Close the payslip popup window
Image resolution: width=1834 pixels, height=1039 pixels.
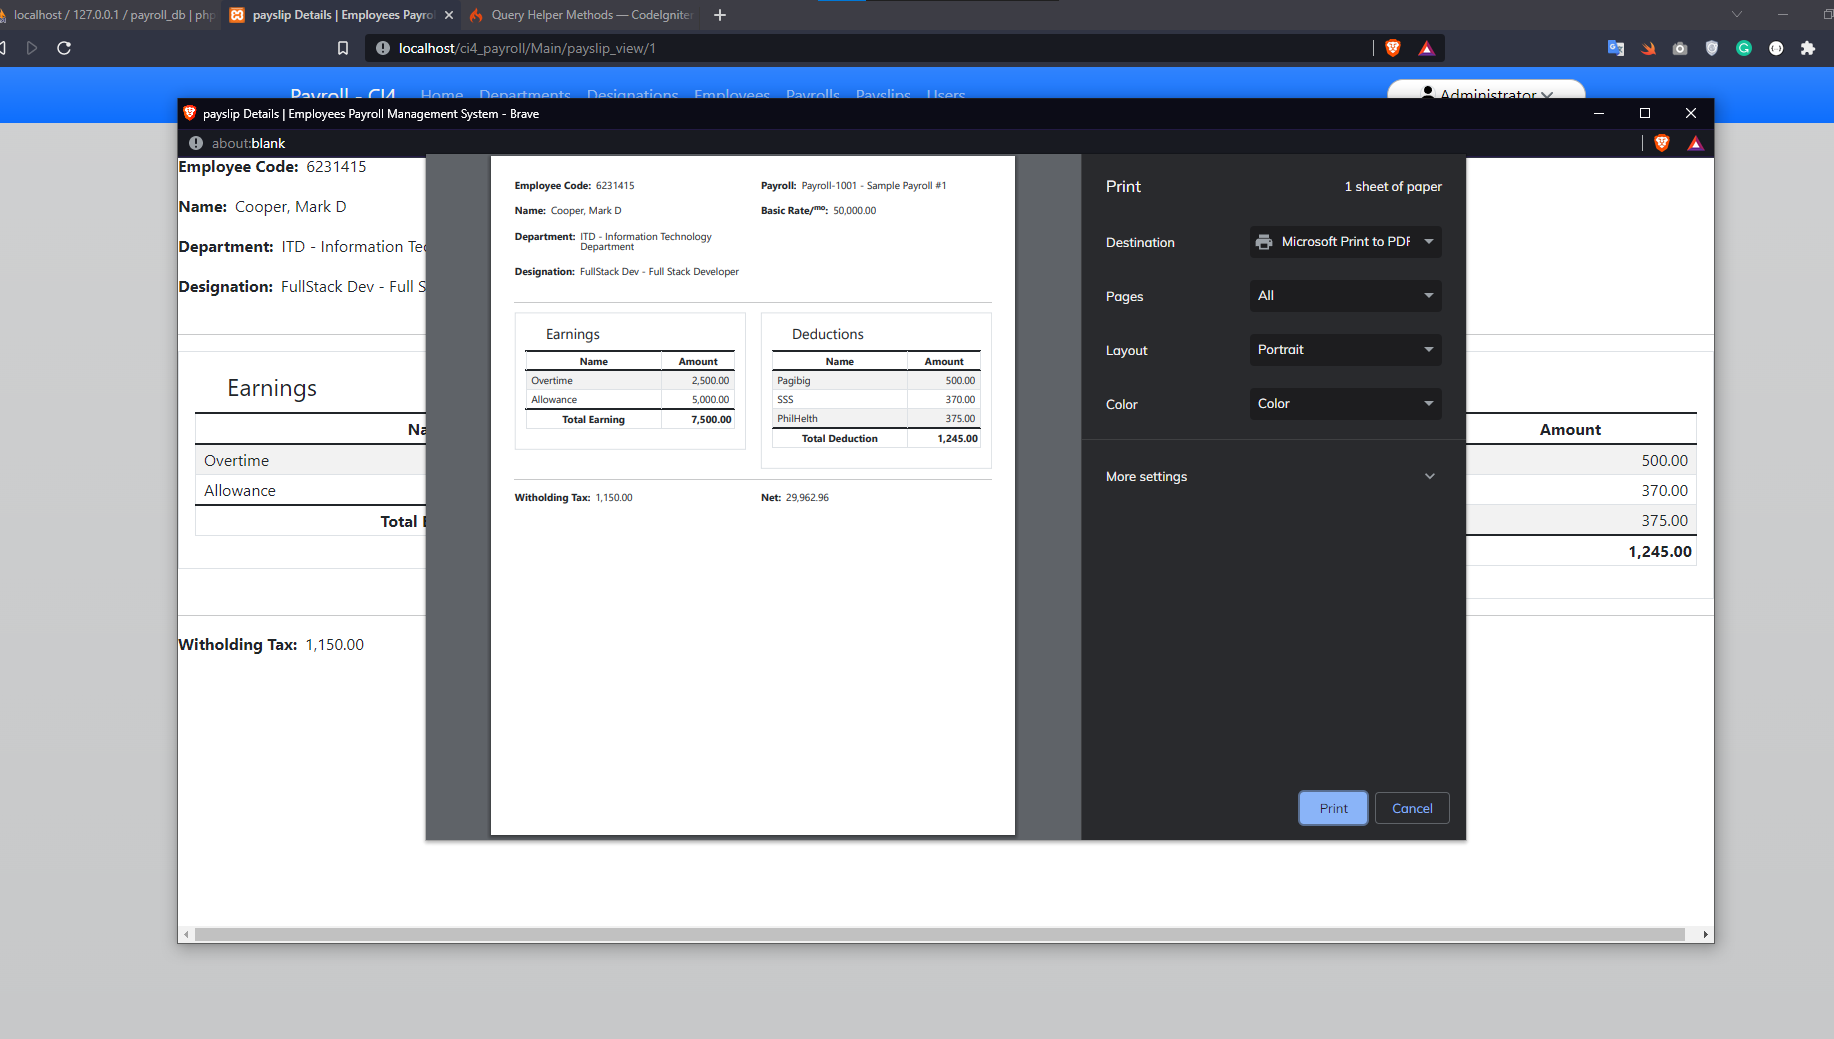[1691, 113]
